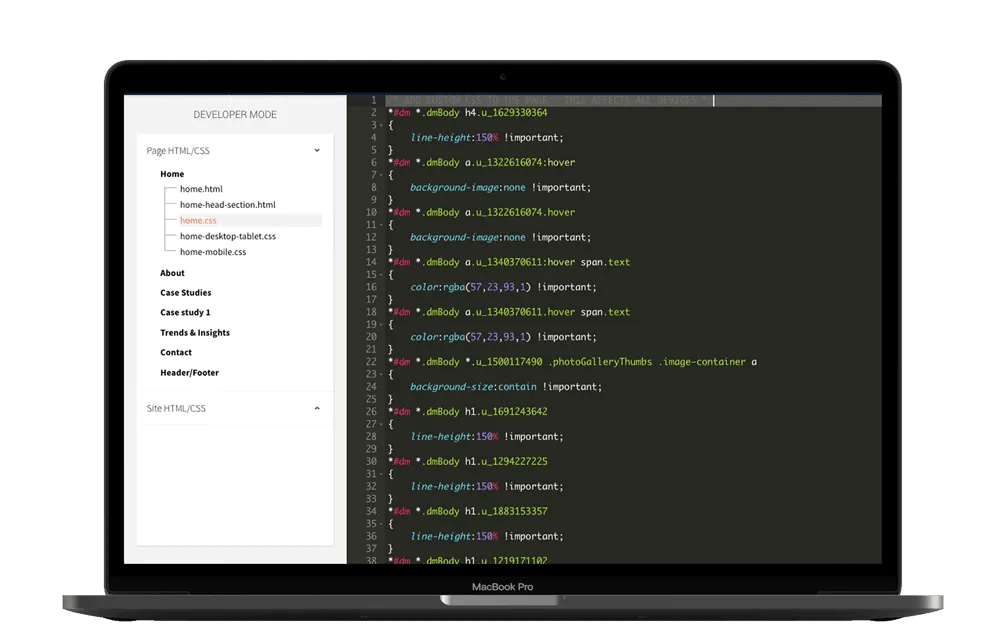Open the Case study 1 page entry
The width and height of the screenshot is (1000, 624).
tap(185, 313)
